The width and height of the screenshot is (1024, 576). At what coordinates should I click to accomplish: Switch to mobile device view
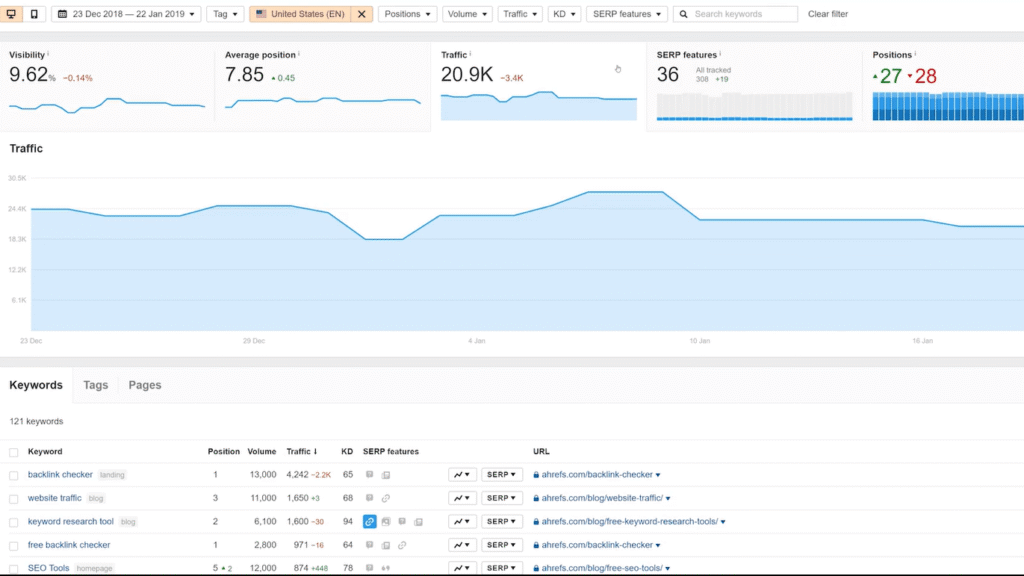pos(35,13)
